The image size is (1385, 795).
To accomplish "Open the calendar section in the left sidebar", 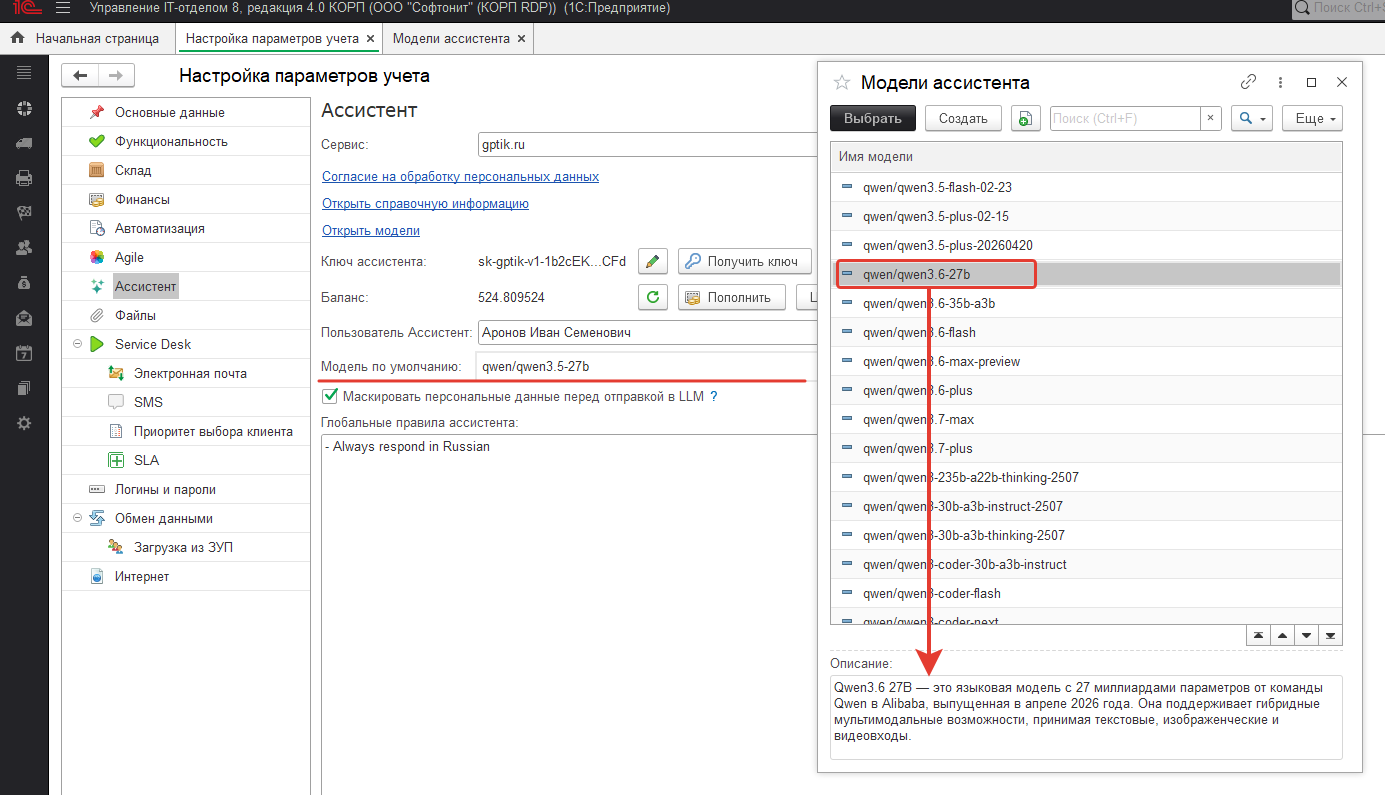I will tap(24, 353).
